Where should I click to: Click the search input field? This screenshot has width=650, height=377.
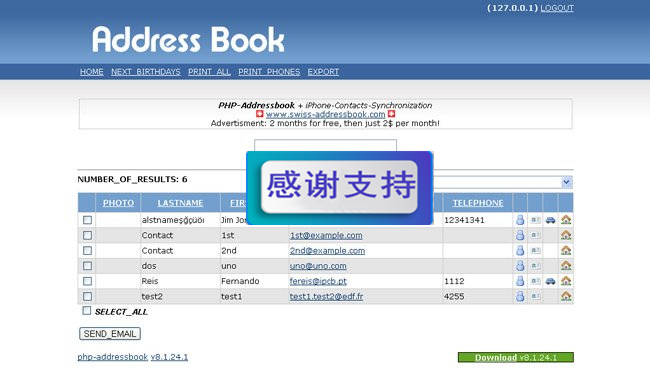325,146
